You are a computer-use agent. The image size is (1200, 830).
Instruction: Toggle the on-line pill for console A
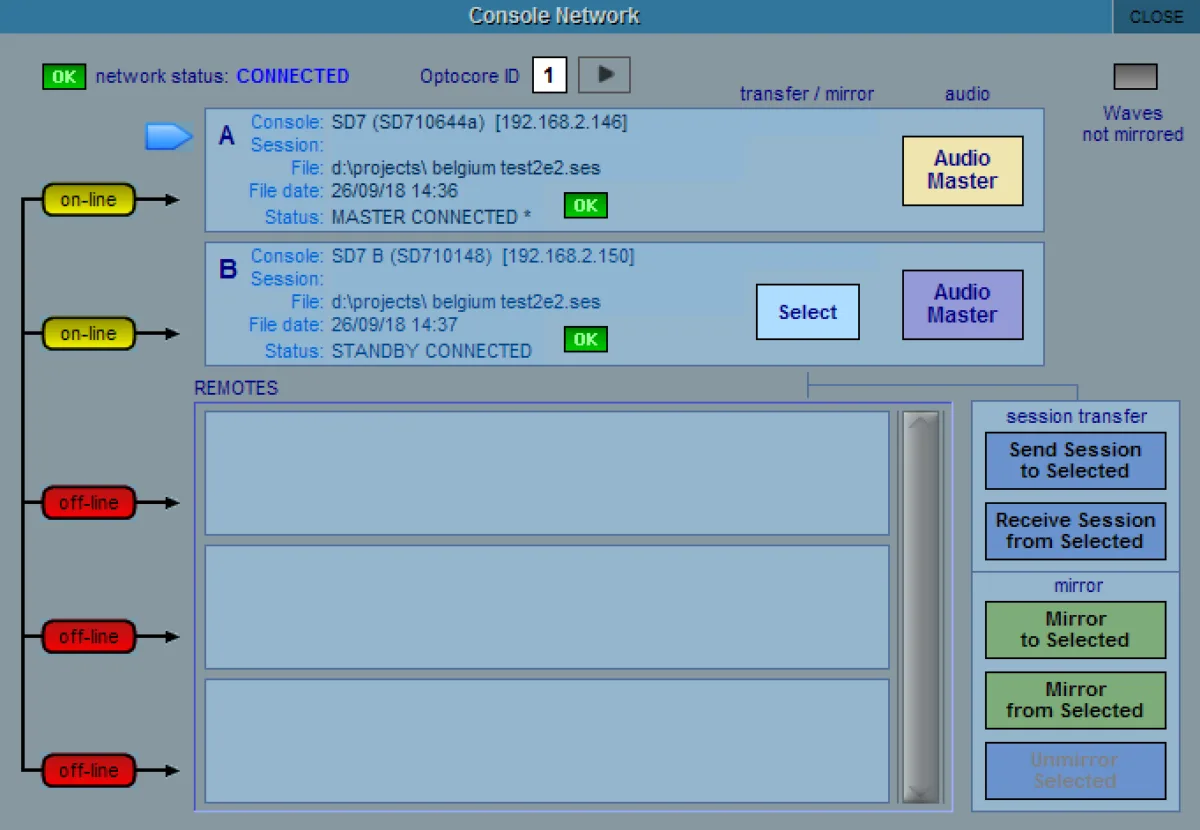click(x=88, y=200)
